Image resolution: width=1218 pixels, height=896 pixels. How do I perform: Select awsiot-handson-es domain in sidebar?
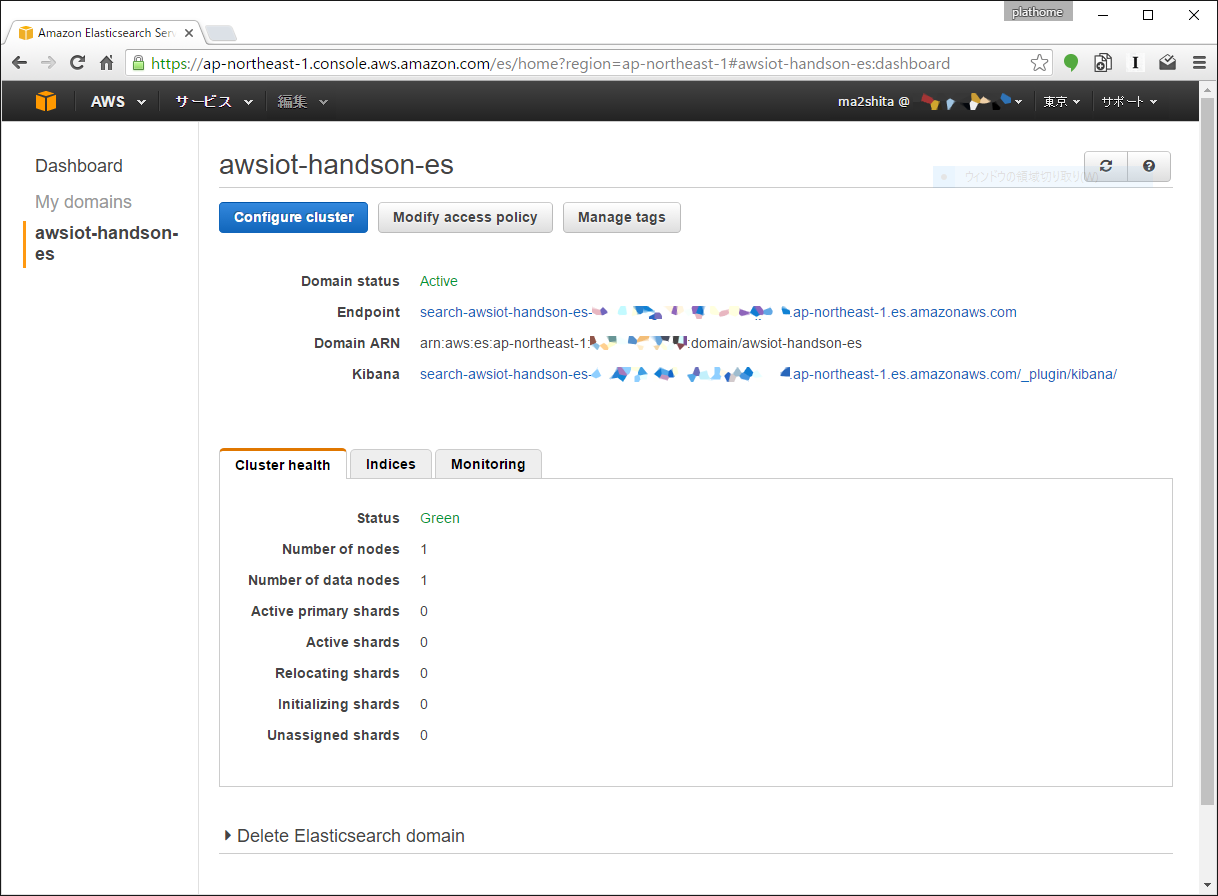[106, 243]
